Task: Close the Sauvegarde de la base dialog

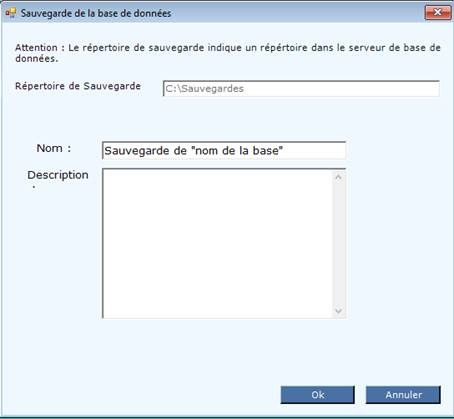Action: click(438, 12)
